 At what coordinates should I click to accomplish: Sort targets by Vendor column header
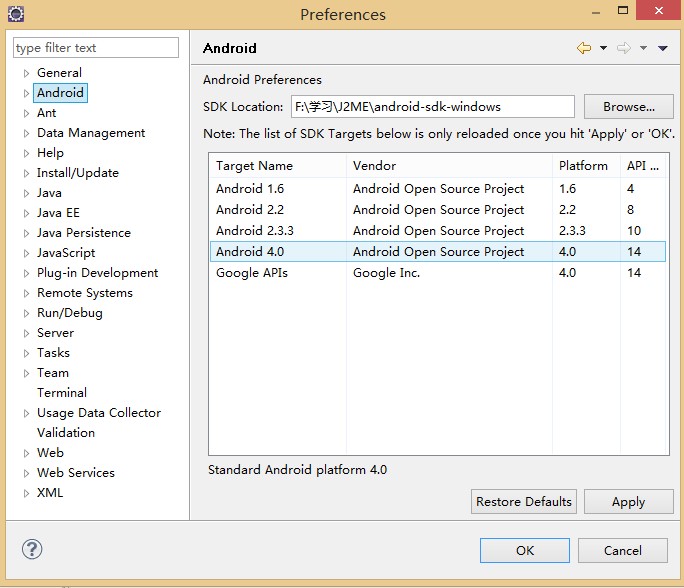tap(448, 166)
